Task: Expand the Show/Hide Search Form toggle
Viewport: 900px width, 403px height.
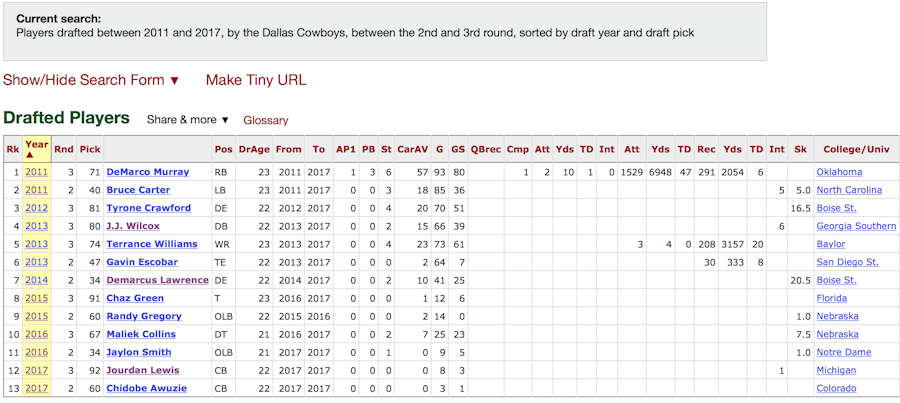Action: coord(91,80)
